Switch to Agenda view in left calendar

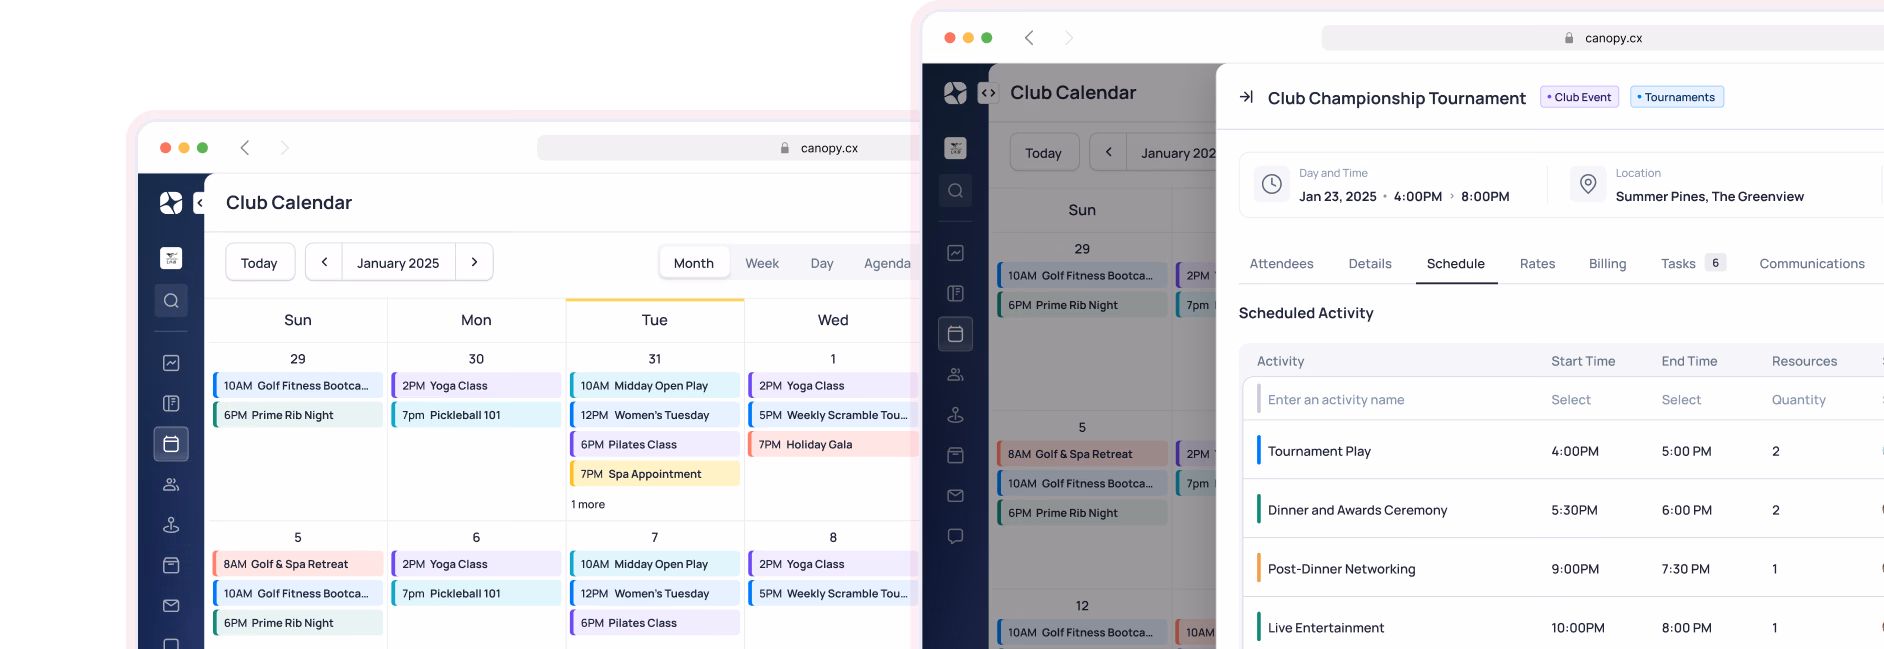click(887, 263)
